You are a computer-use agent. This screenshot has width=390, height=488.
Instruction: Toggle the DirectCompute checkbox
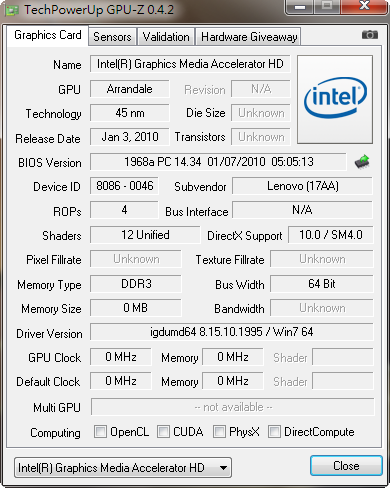click(x=274, y=431)
